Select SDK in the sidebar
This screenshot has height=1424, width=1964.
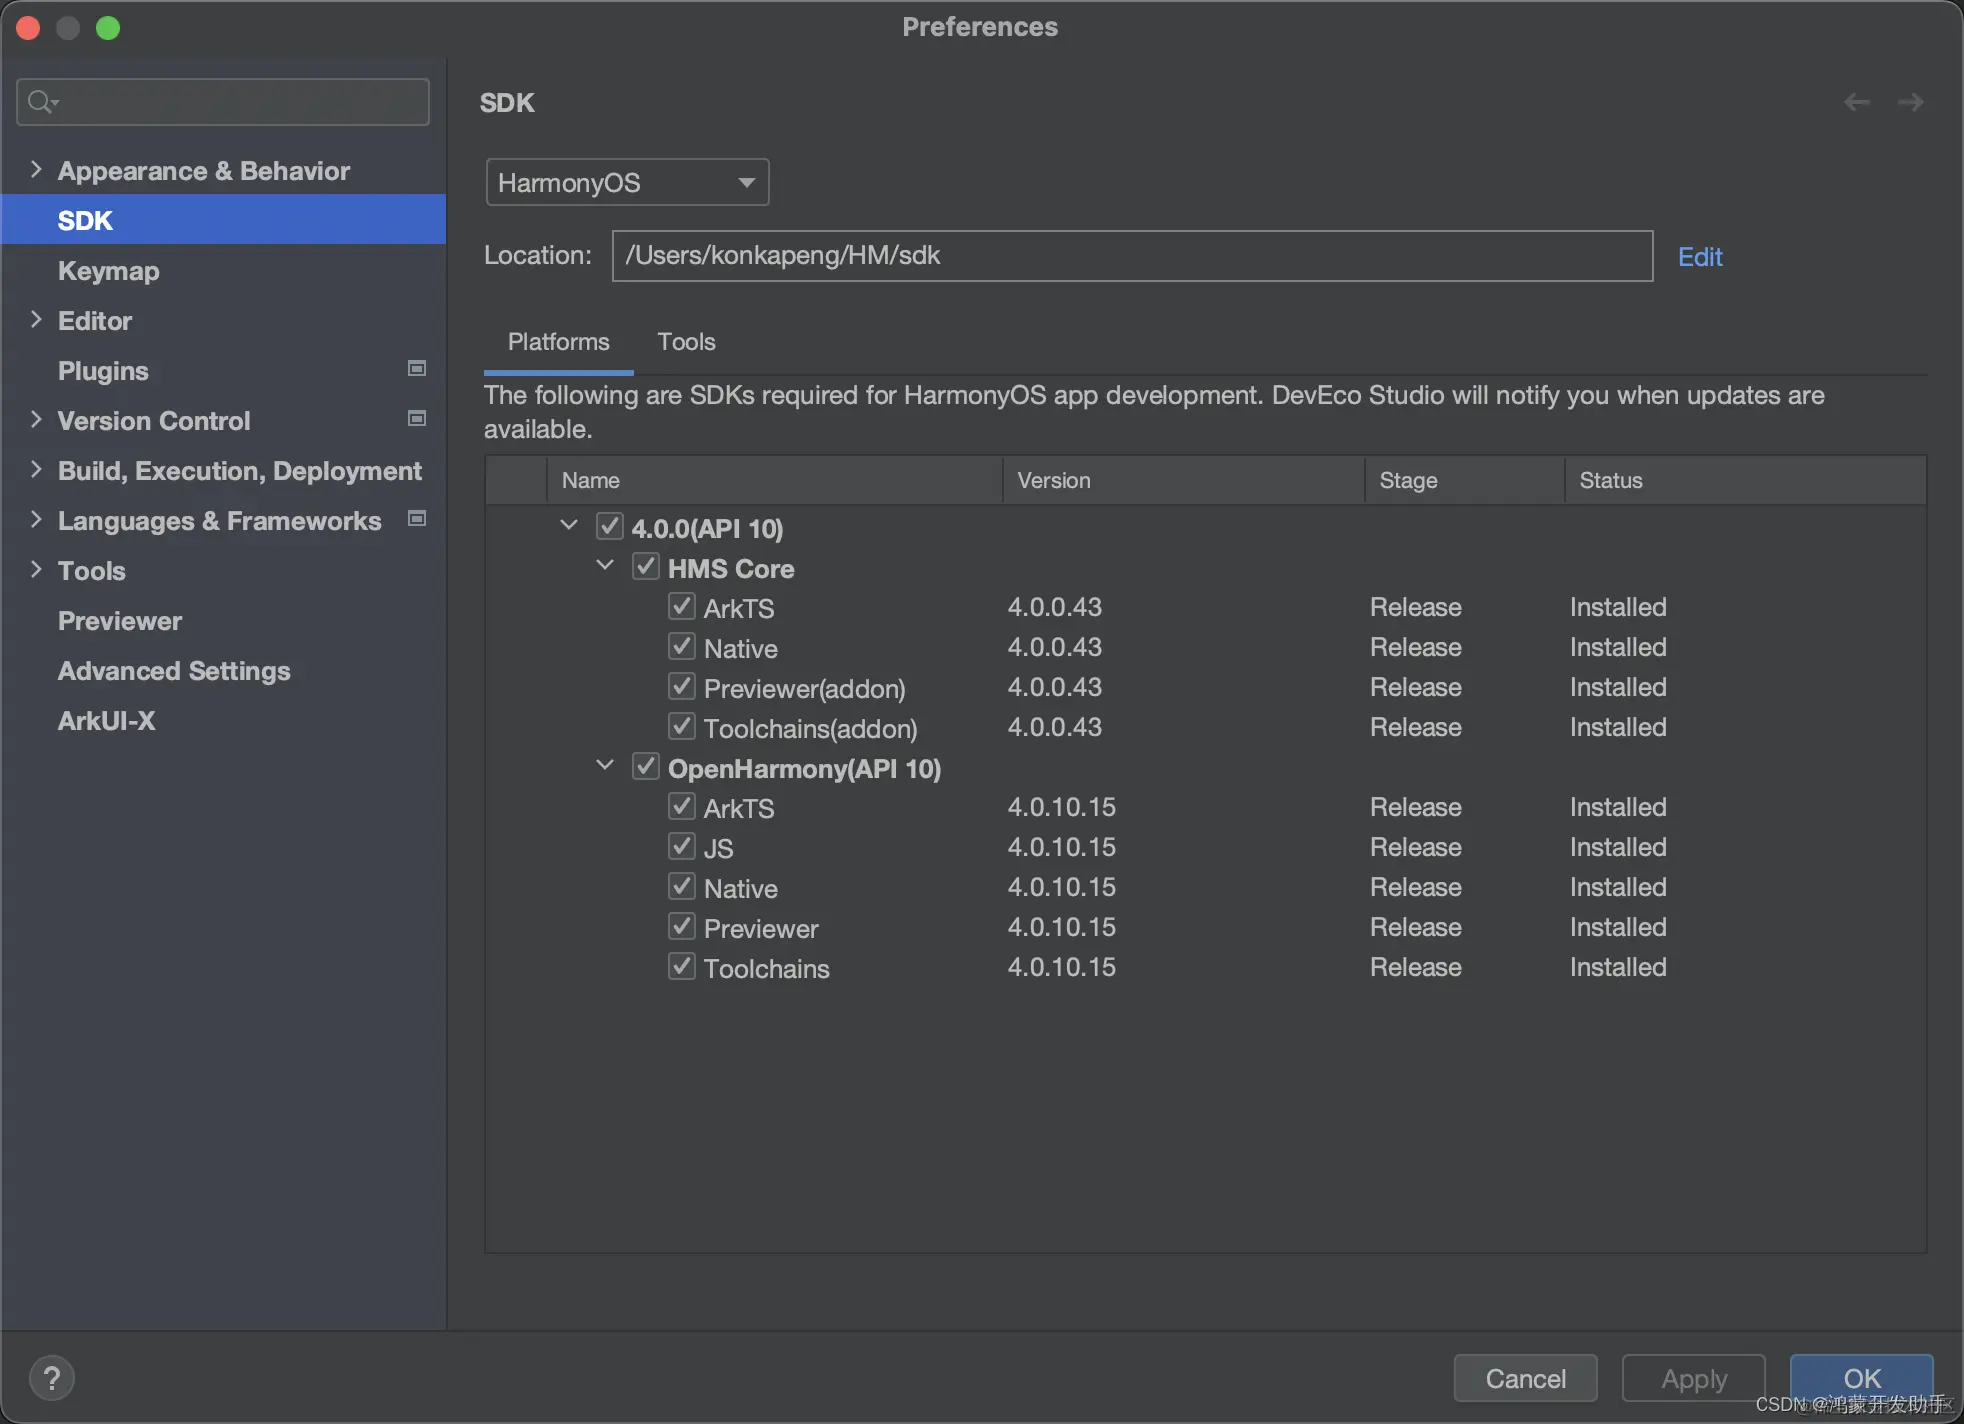tap(224, 220)
